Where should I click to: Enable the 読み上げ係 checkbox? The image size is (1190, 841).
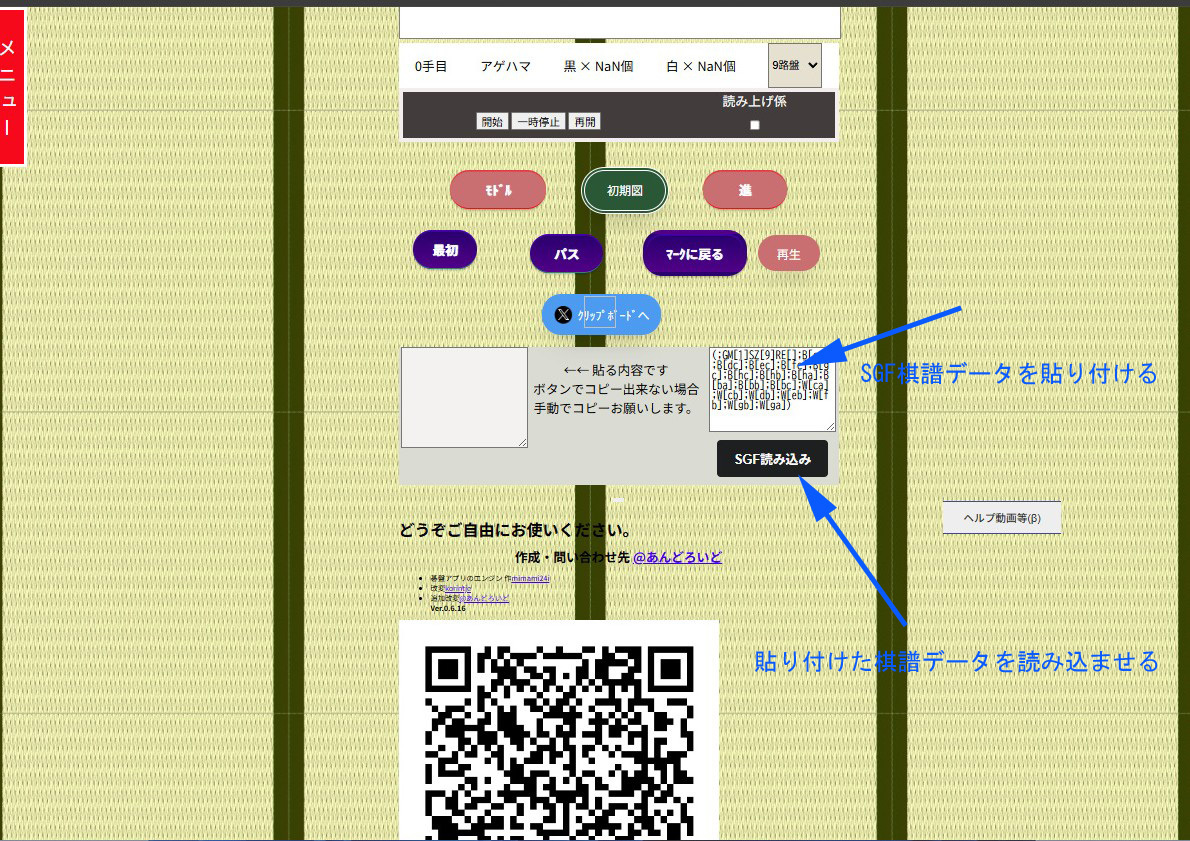754,125
